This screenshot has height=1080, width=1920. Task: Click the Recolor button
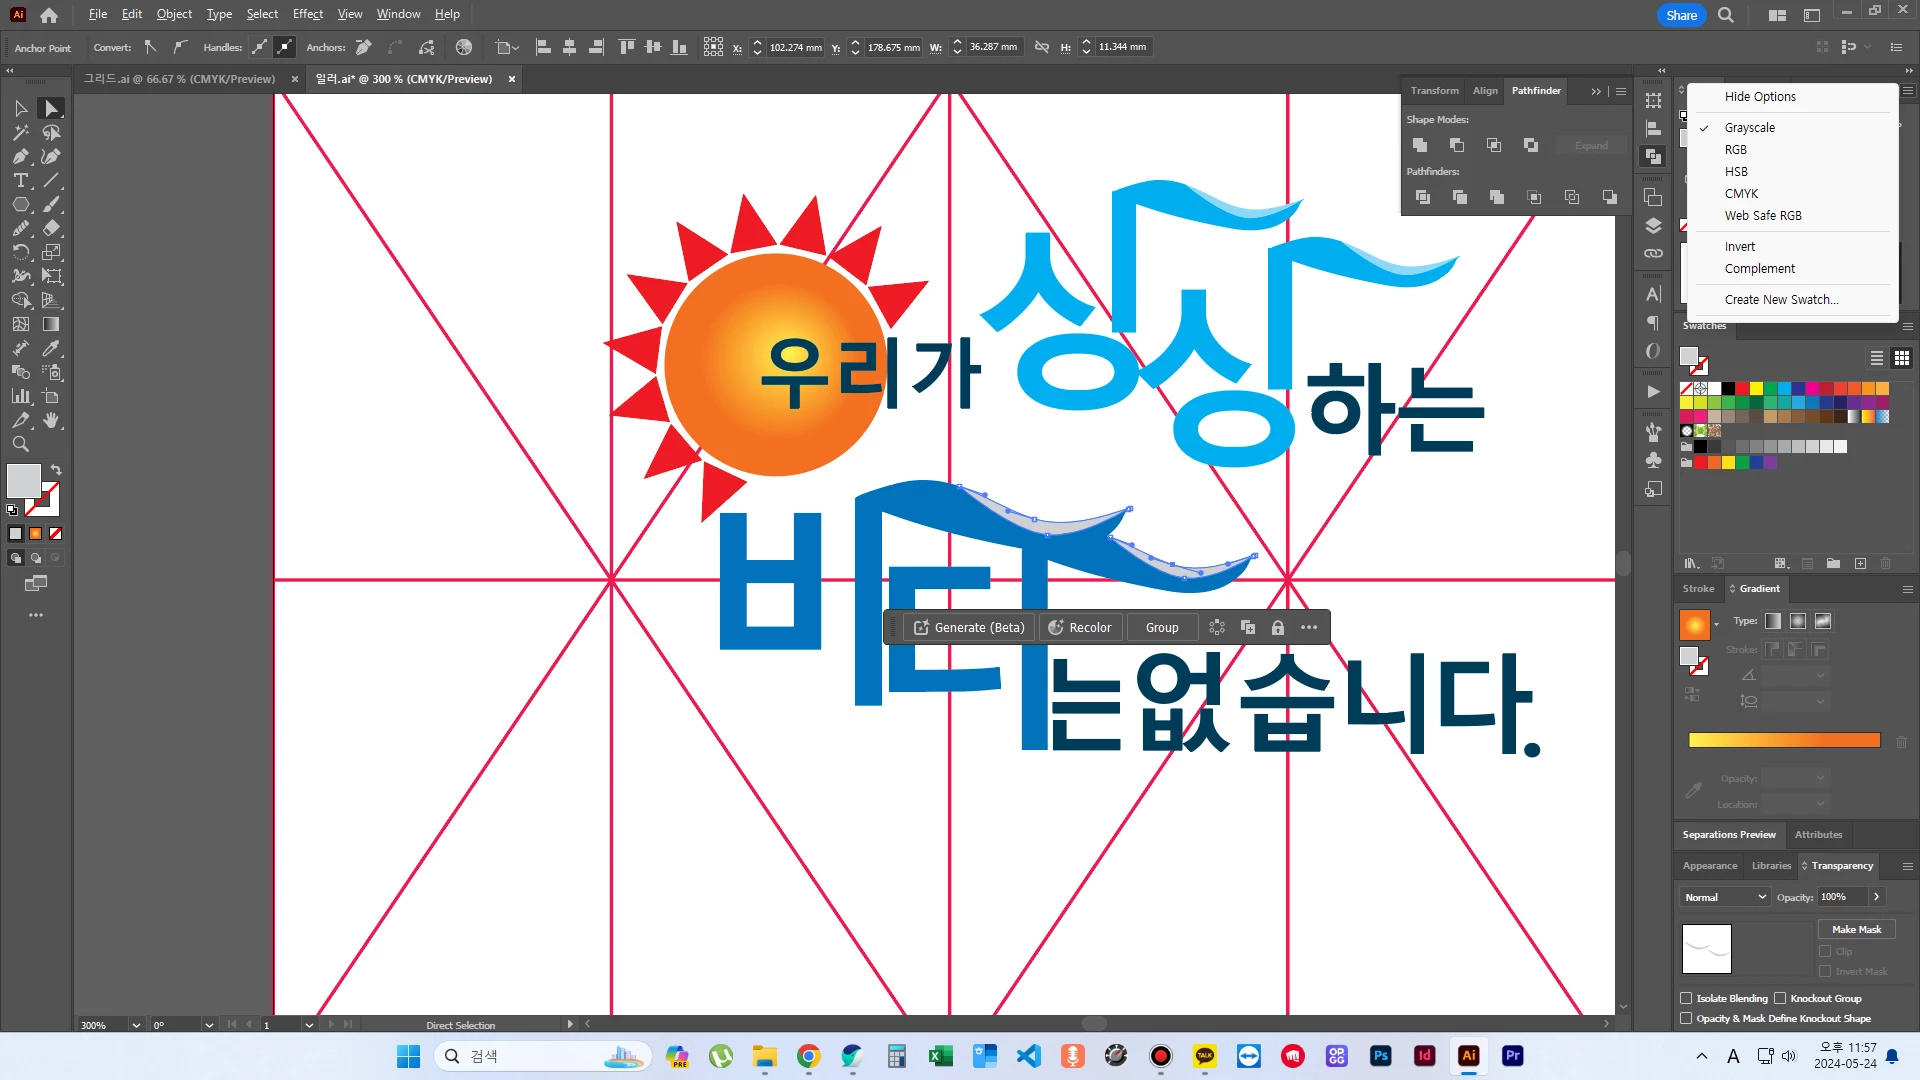click(1080, 628)
